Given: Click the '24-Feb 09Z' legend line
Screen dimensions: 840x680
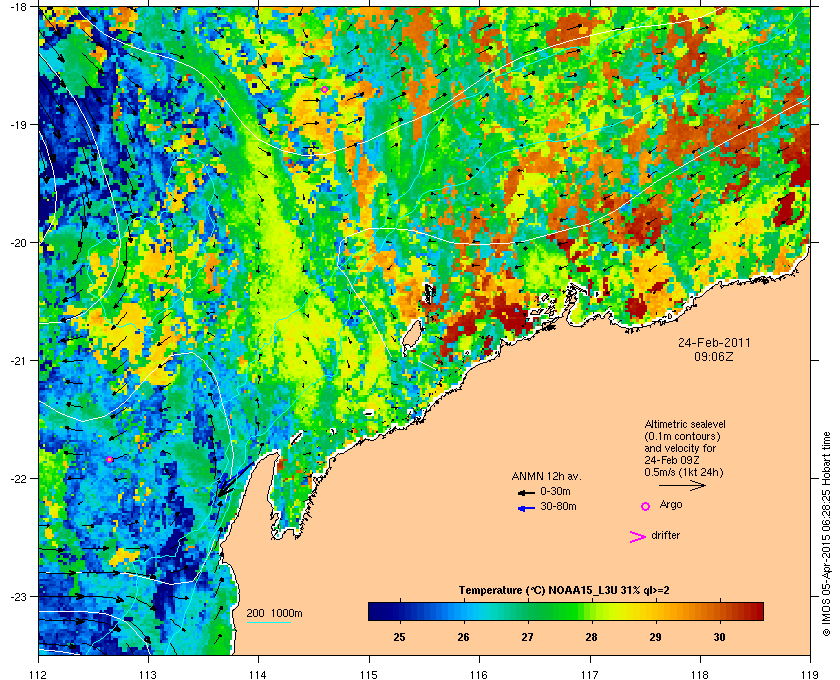Looking at the screenshot, I should click(x=672, y=460).
